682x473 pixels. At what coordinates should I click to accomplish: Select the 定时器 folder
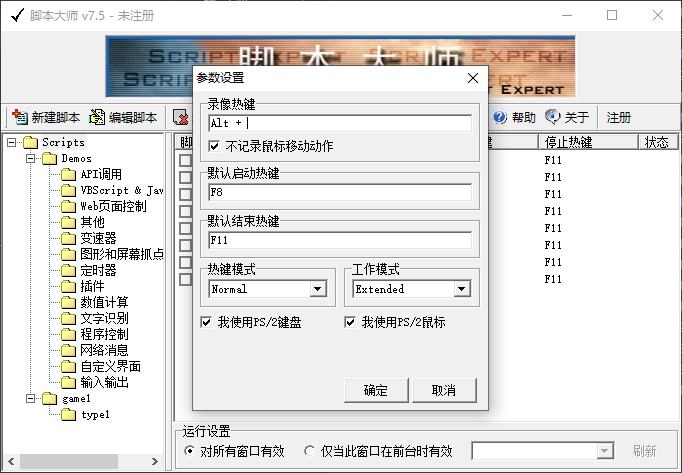tap(89, 270)
